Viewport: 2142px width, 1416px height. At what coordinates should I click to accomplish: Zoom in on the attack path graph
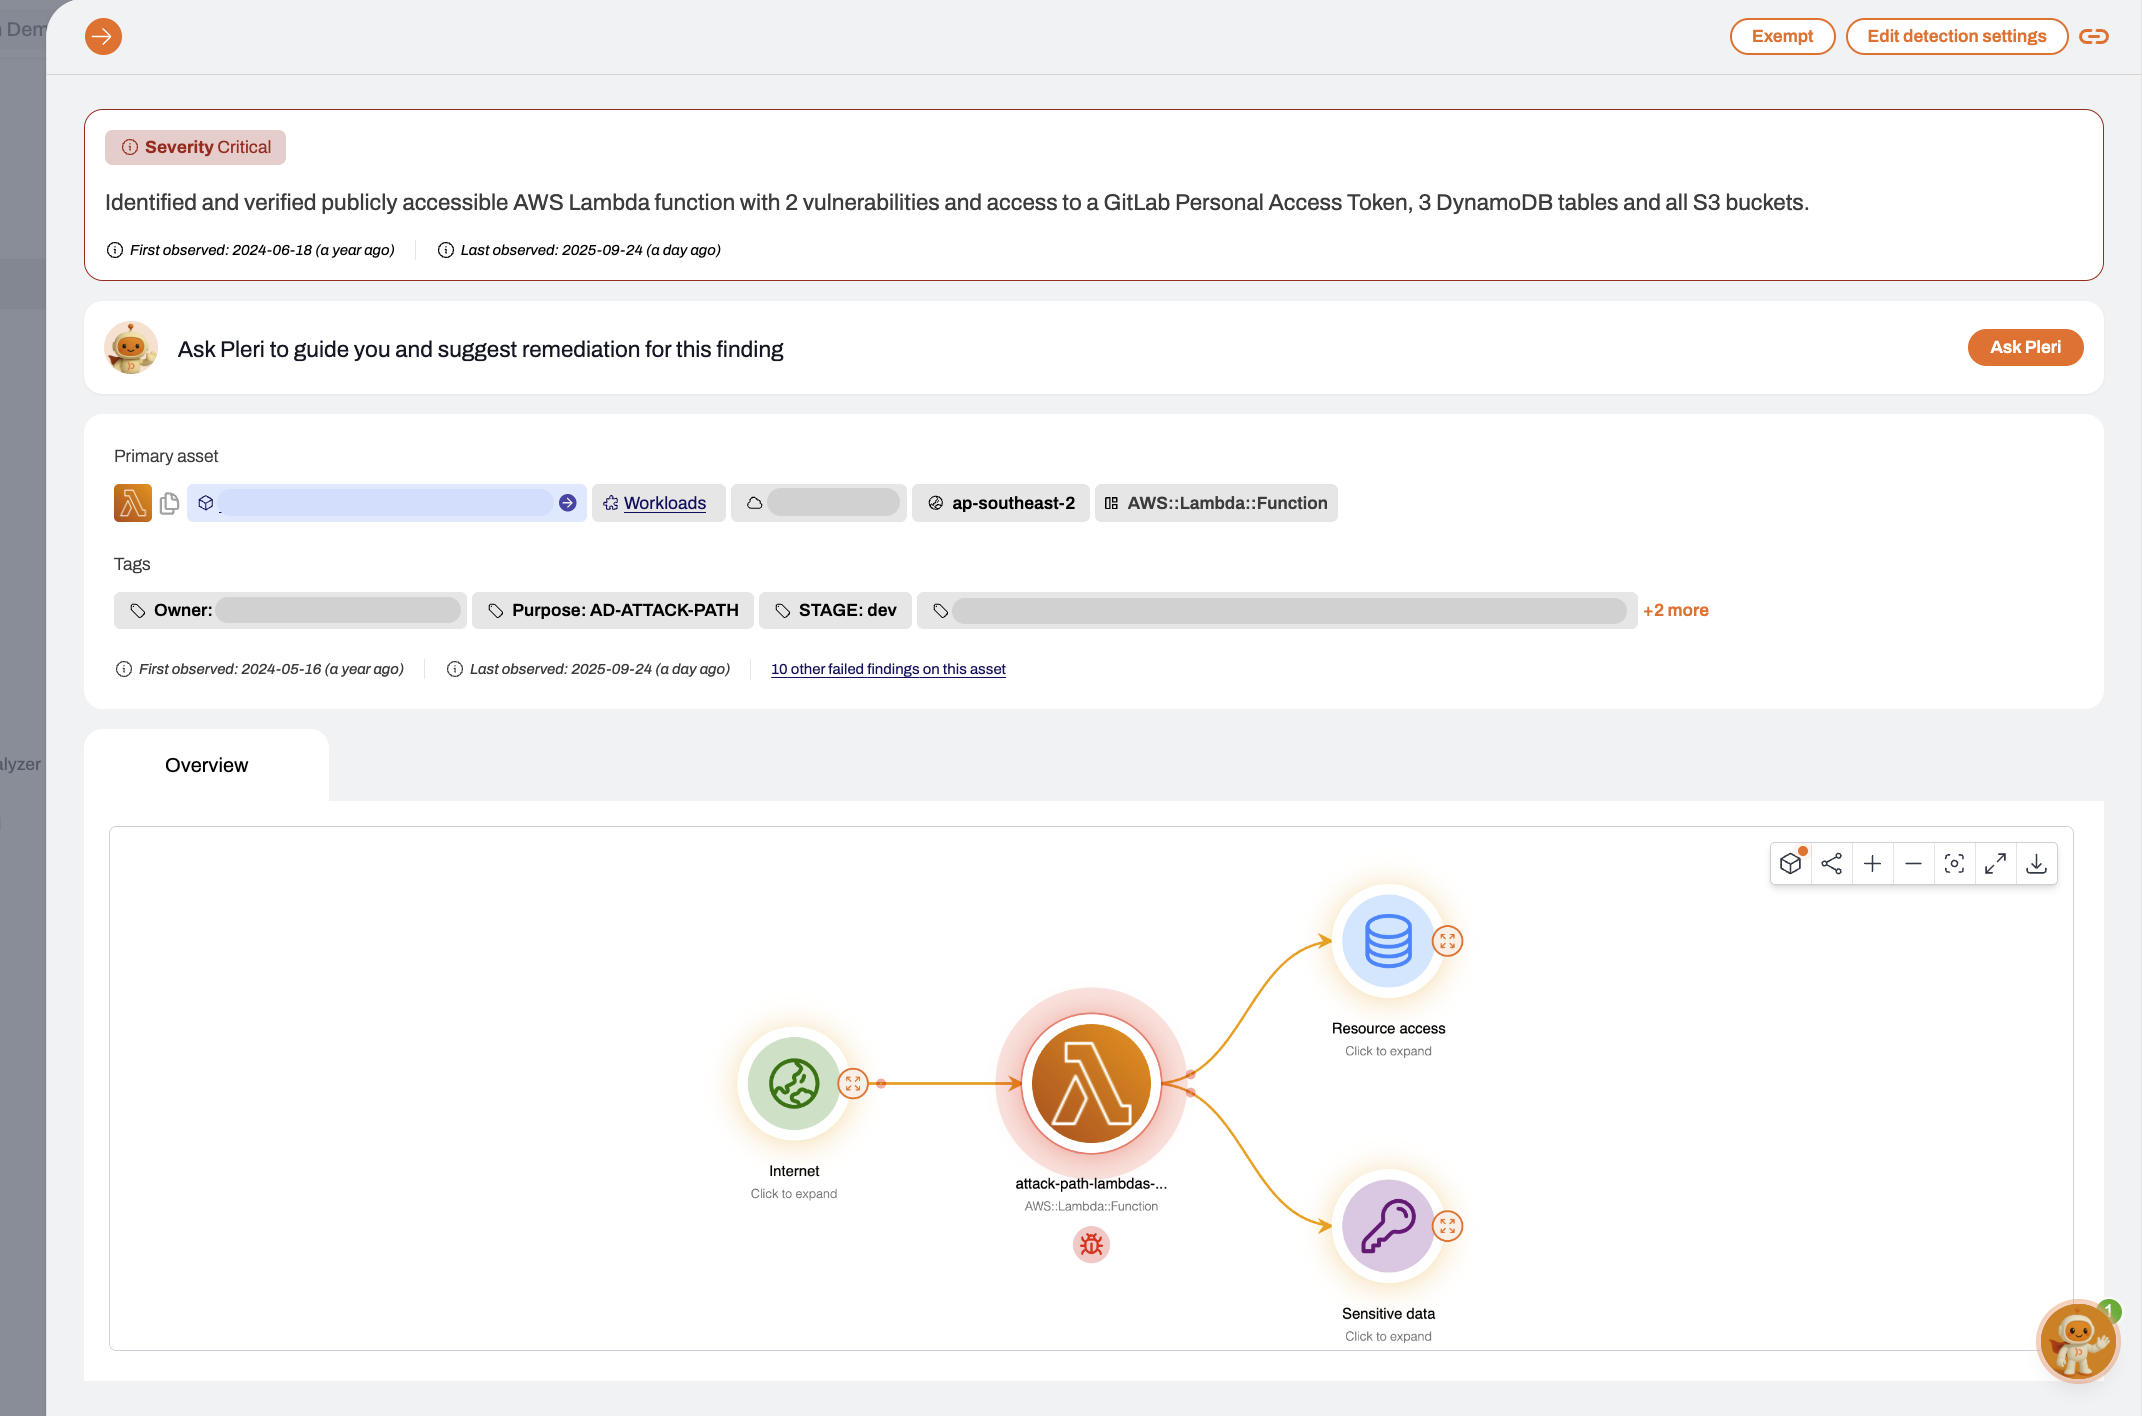1873,864
